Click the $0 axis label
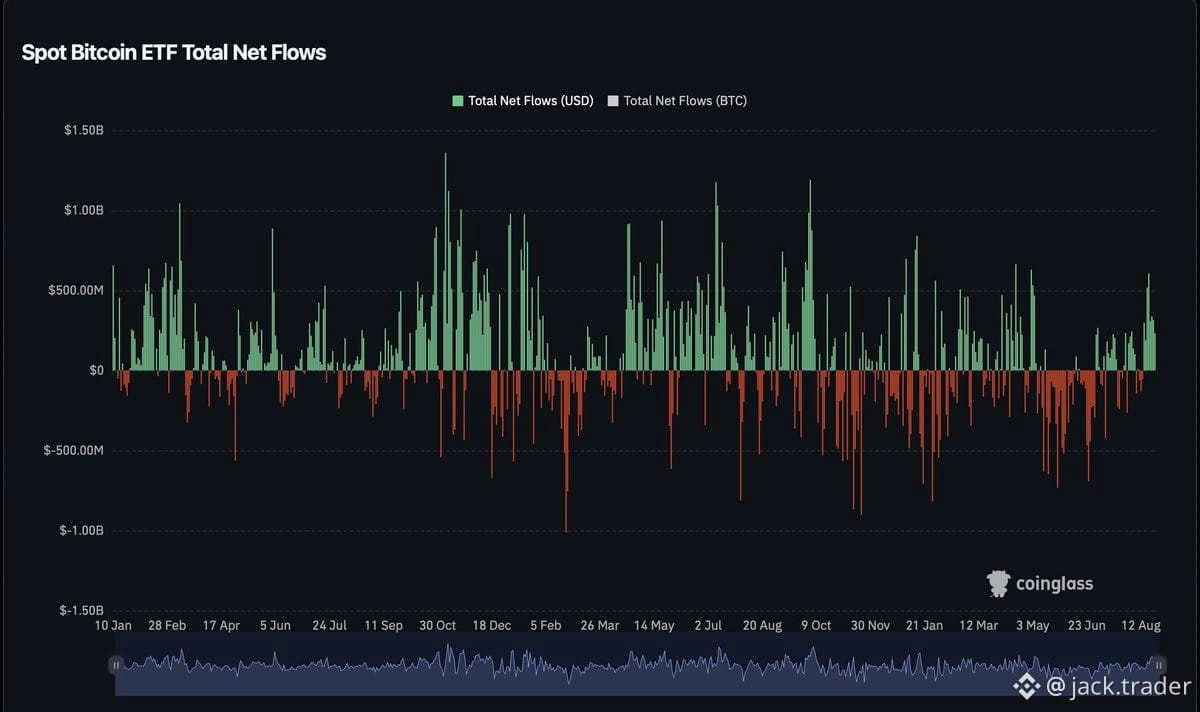Screen dimensions: 1200x712 pyautogui.click(x=97, y=371)
